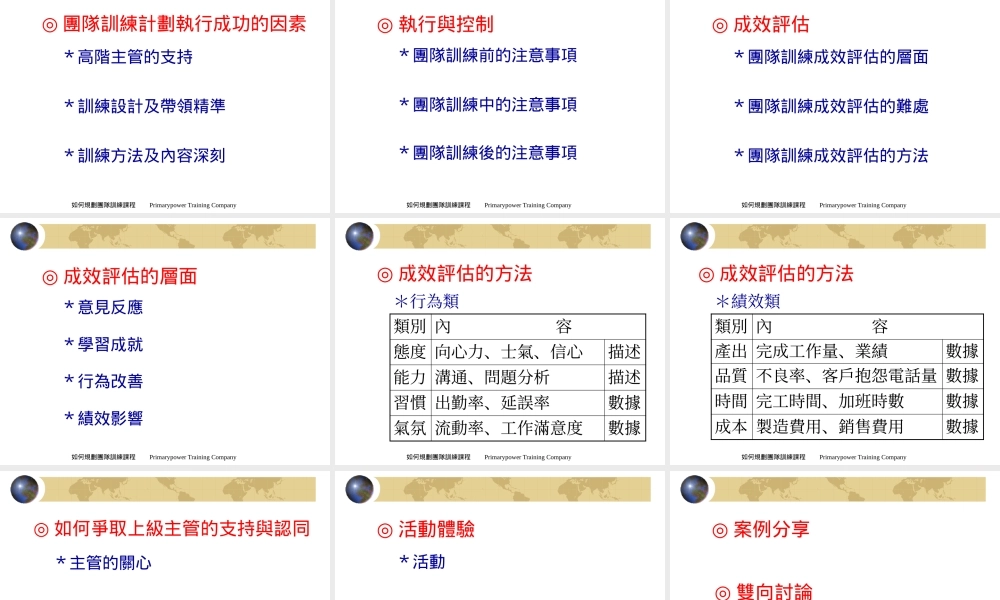The image size is (1000, 600).
Task: Click the 描述 cell in the 能力 row
Action: 625,377
